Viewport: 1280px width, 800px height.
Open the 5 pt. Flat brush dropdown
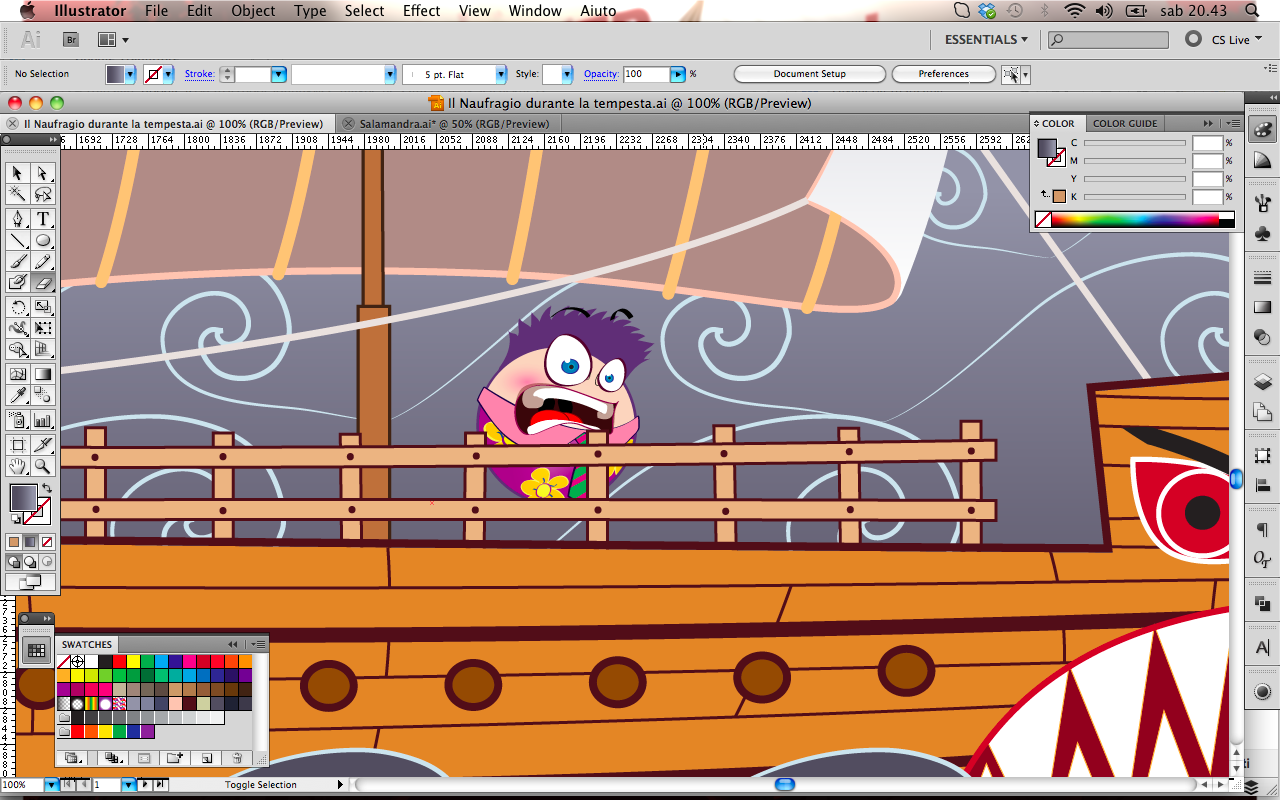pyautogui.click(x=500, y=74)
